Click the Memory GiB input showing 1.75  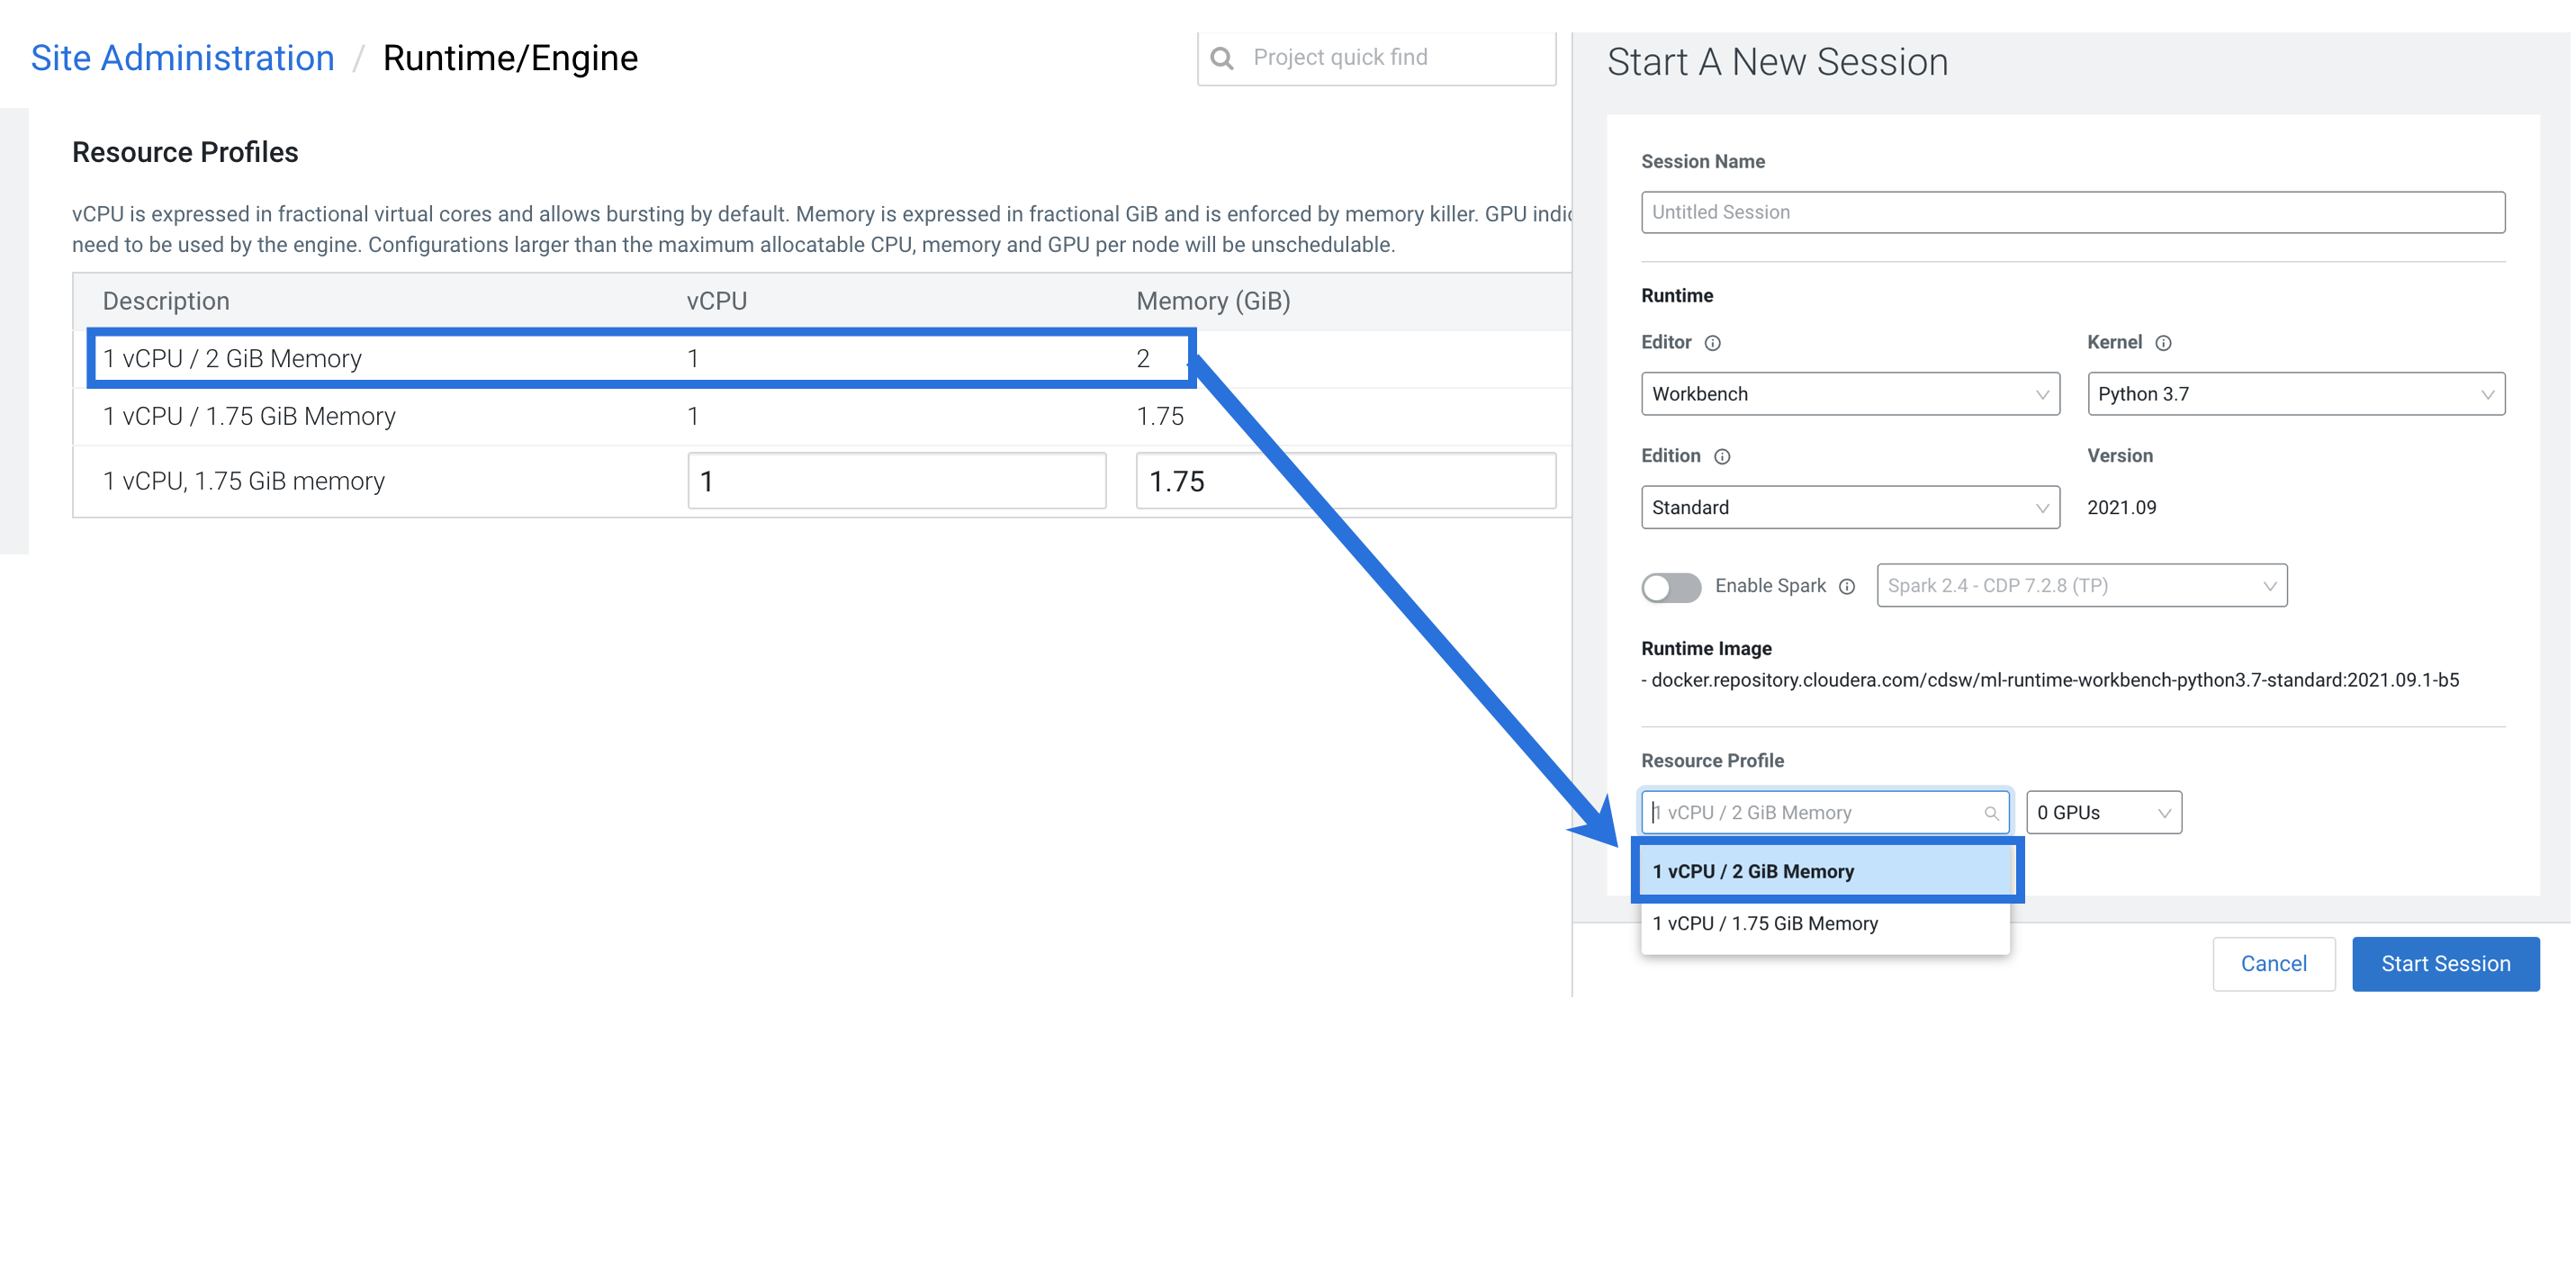pyautogui.click(x=1345, y=481)
